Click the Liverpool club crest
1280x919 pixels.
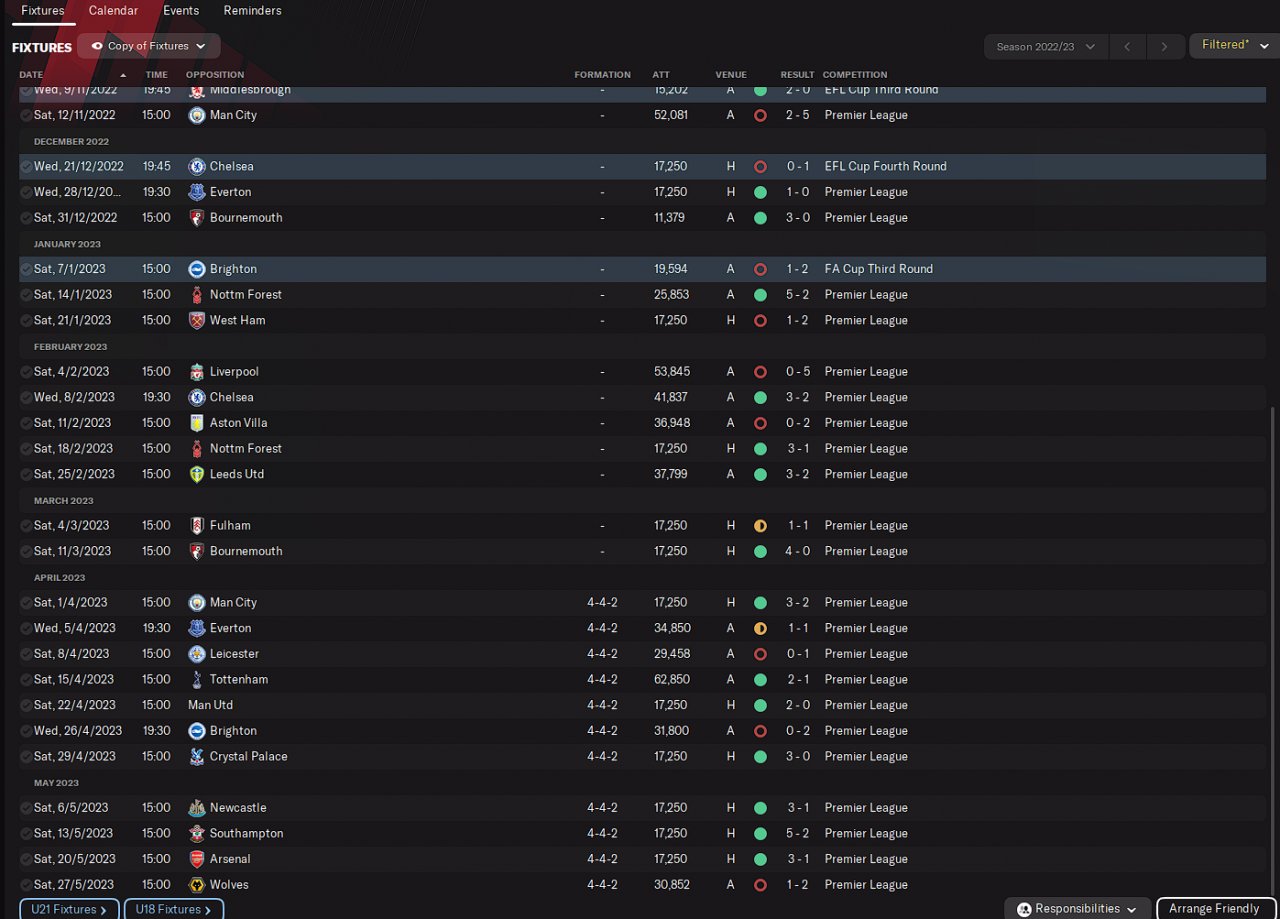[197, 371]
